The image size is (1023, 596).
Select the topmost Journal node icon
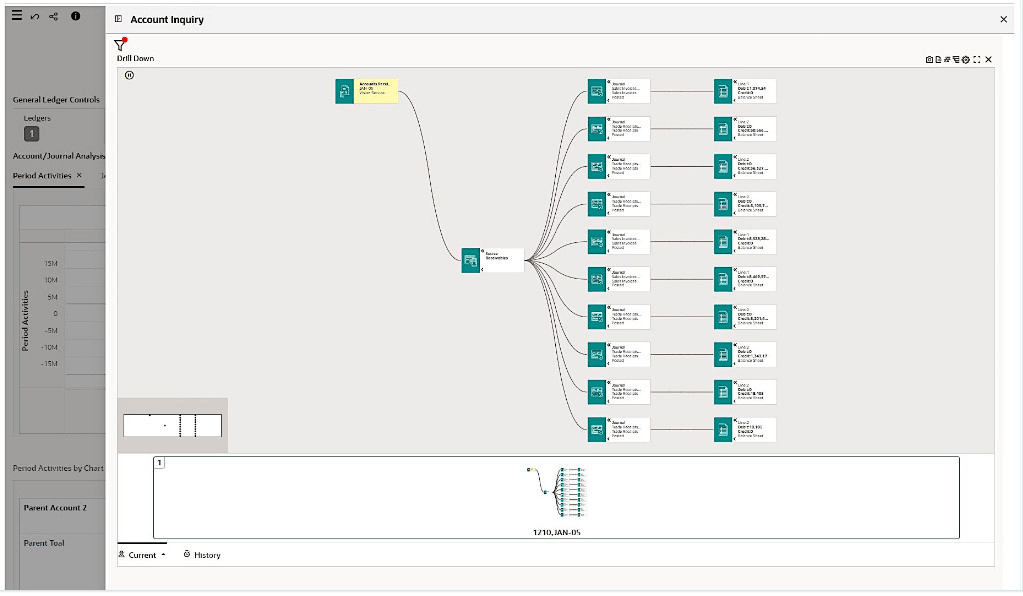(x=596, y=91)
